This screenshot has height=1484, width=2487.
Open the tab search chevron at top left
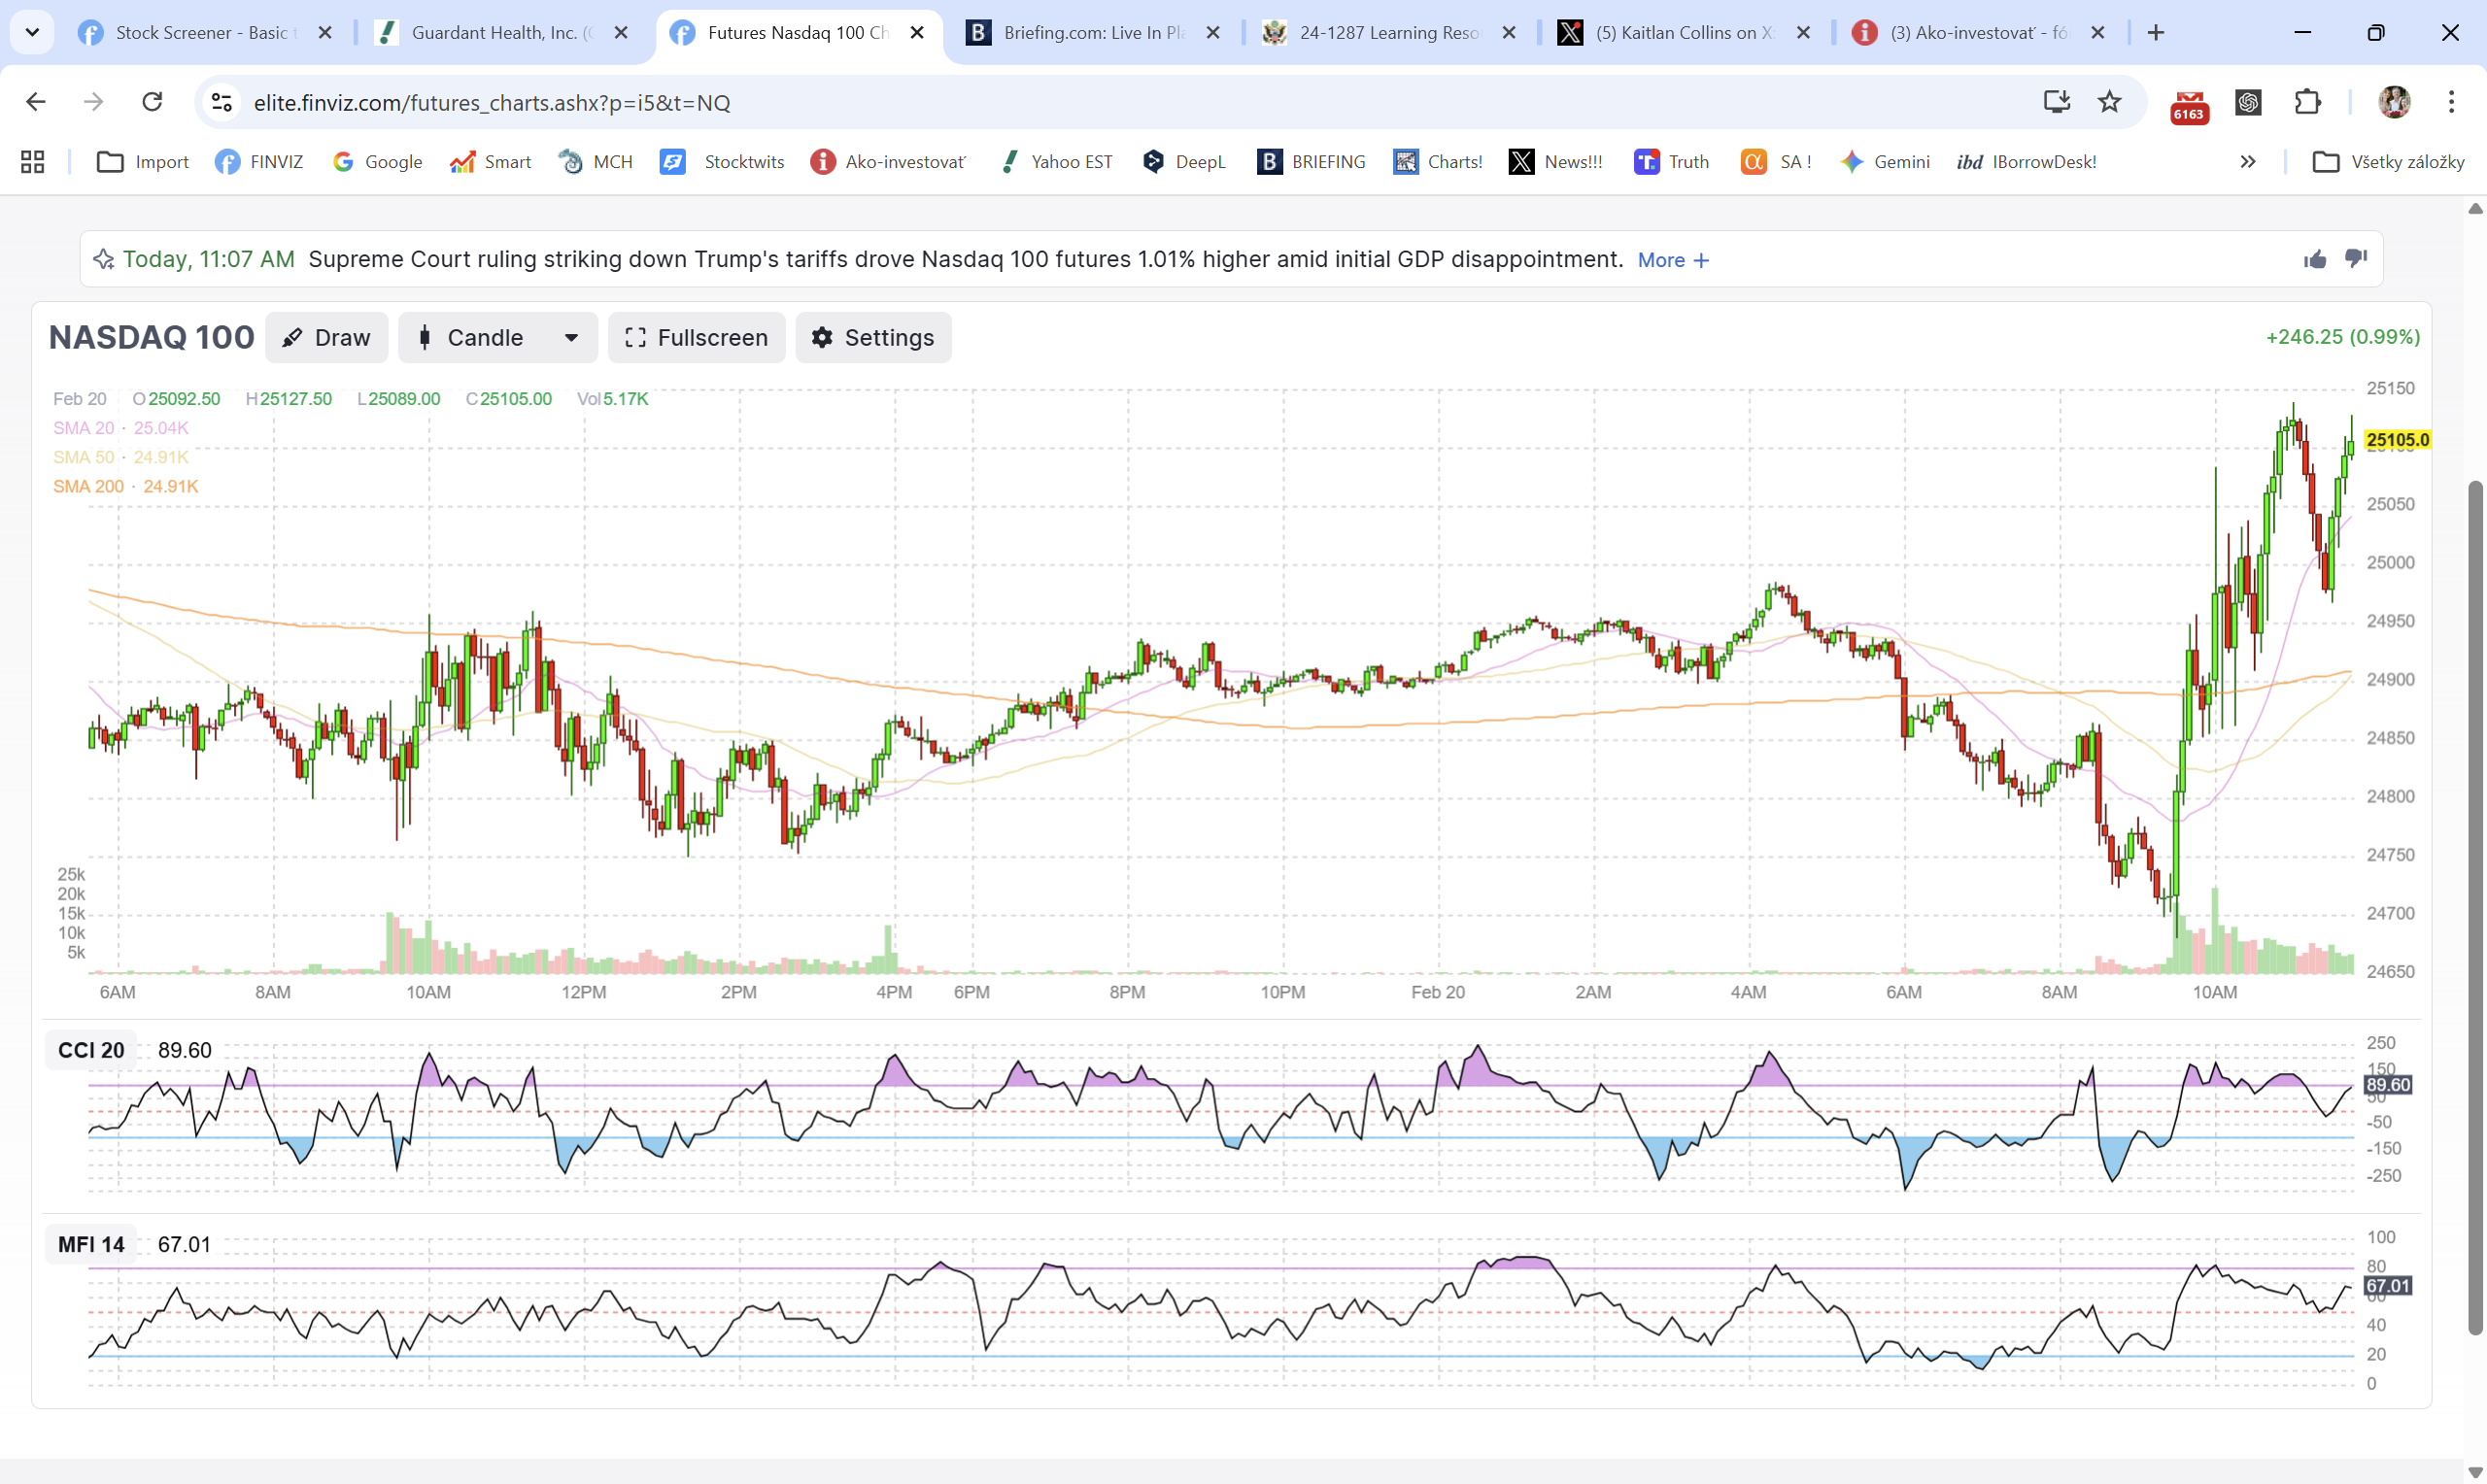tap(32, 33)
